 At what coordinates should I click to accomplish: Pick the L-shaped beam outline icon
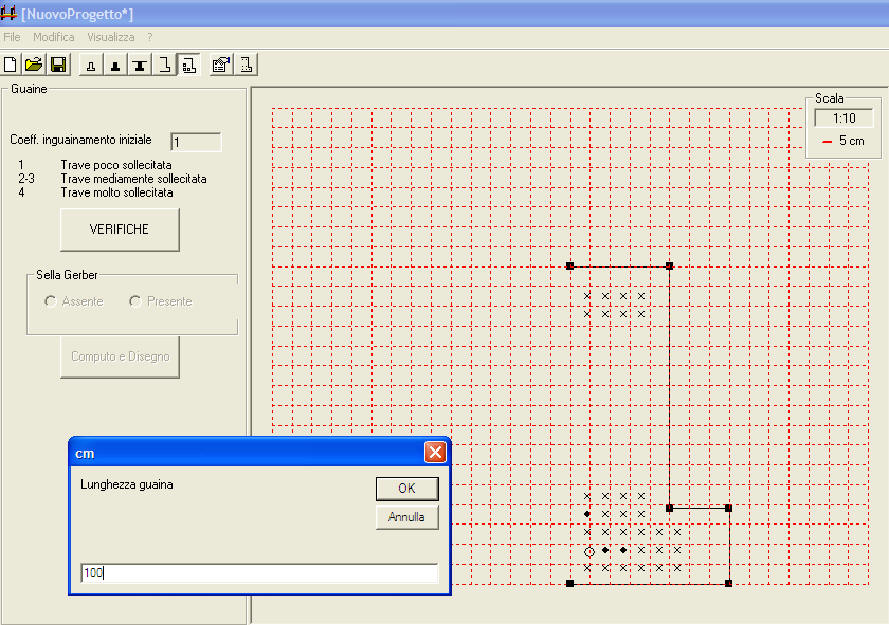tap(164, 65)
